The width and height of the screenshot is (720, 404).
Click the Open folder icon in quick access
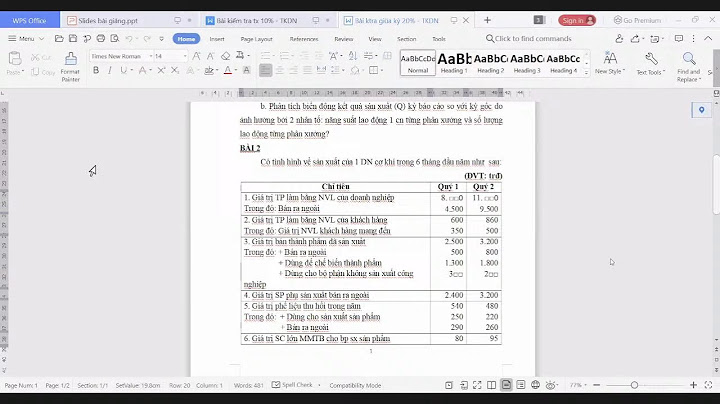59,39
